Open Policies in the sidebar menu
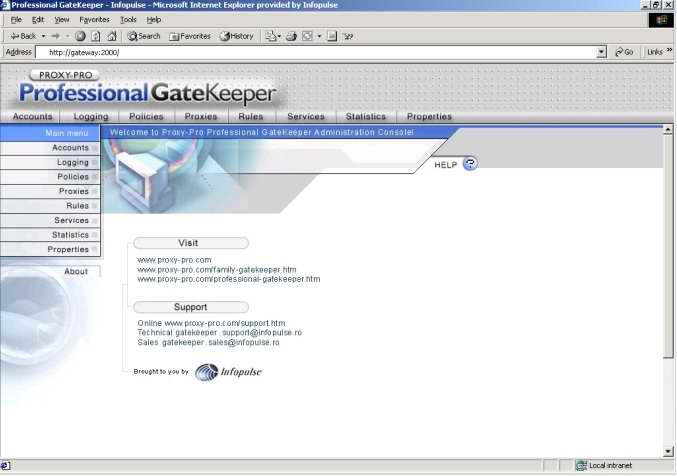This screenshot has width=677, height=476. pos(50,177)
